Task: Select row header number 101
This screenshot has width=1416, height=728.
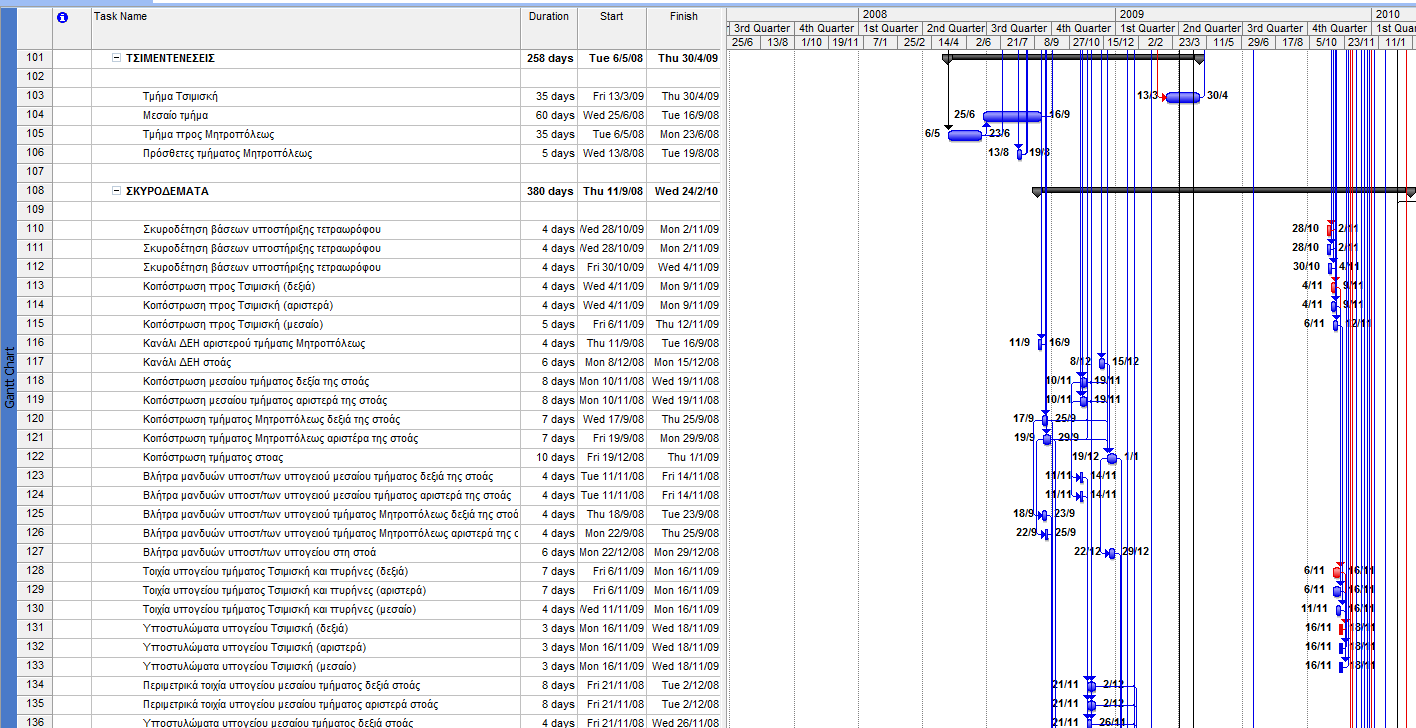Action: pos(35,58)
